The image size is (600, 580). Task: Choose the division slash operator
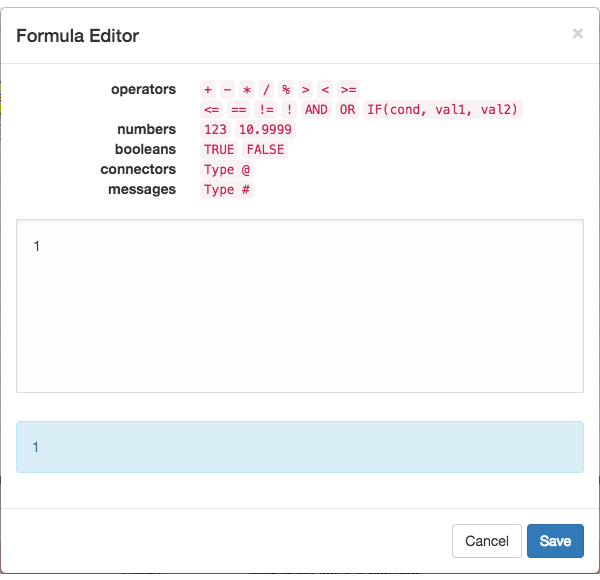pos(266,90)
